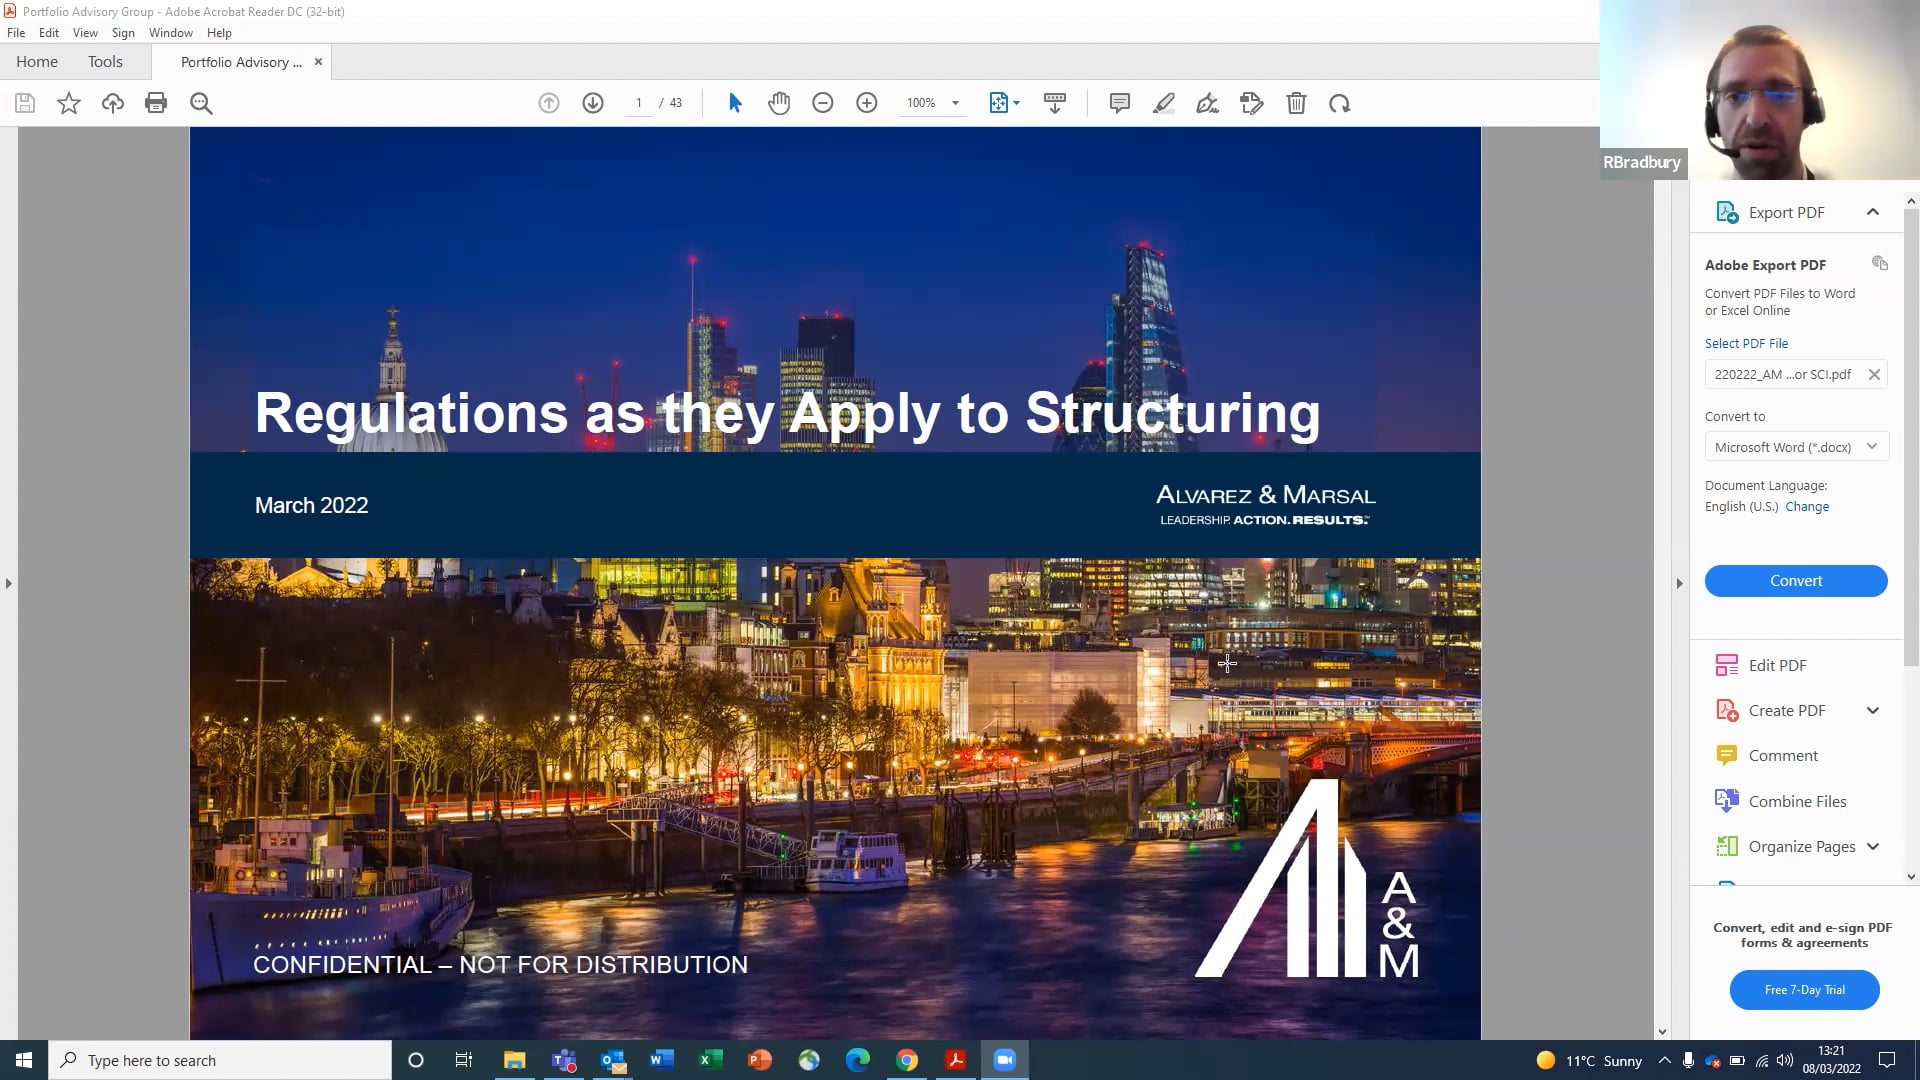Click the Zoom out minus icon
The height and width of the screenshot is (1080, 1920).
coord(823,103)
